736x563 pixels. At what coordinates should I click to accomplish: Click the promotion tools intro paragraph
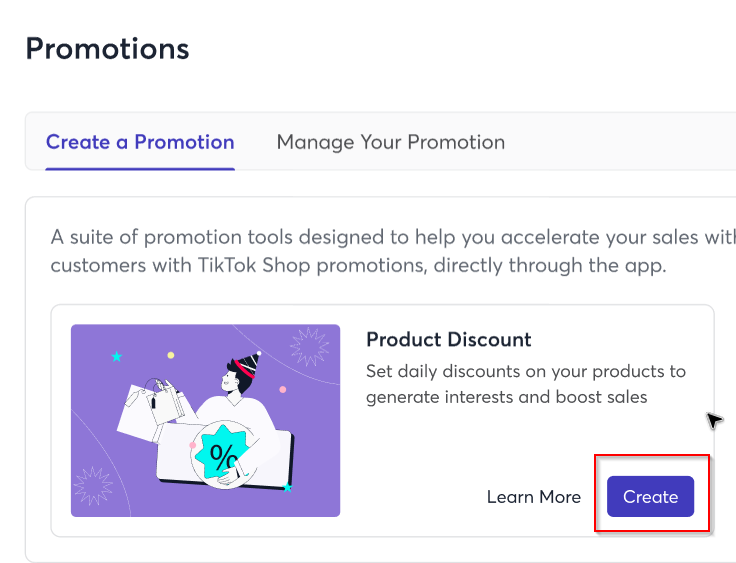393,251
